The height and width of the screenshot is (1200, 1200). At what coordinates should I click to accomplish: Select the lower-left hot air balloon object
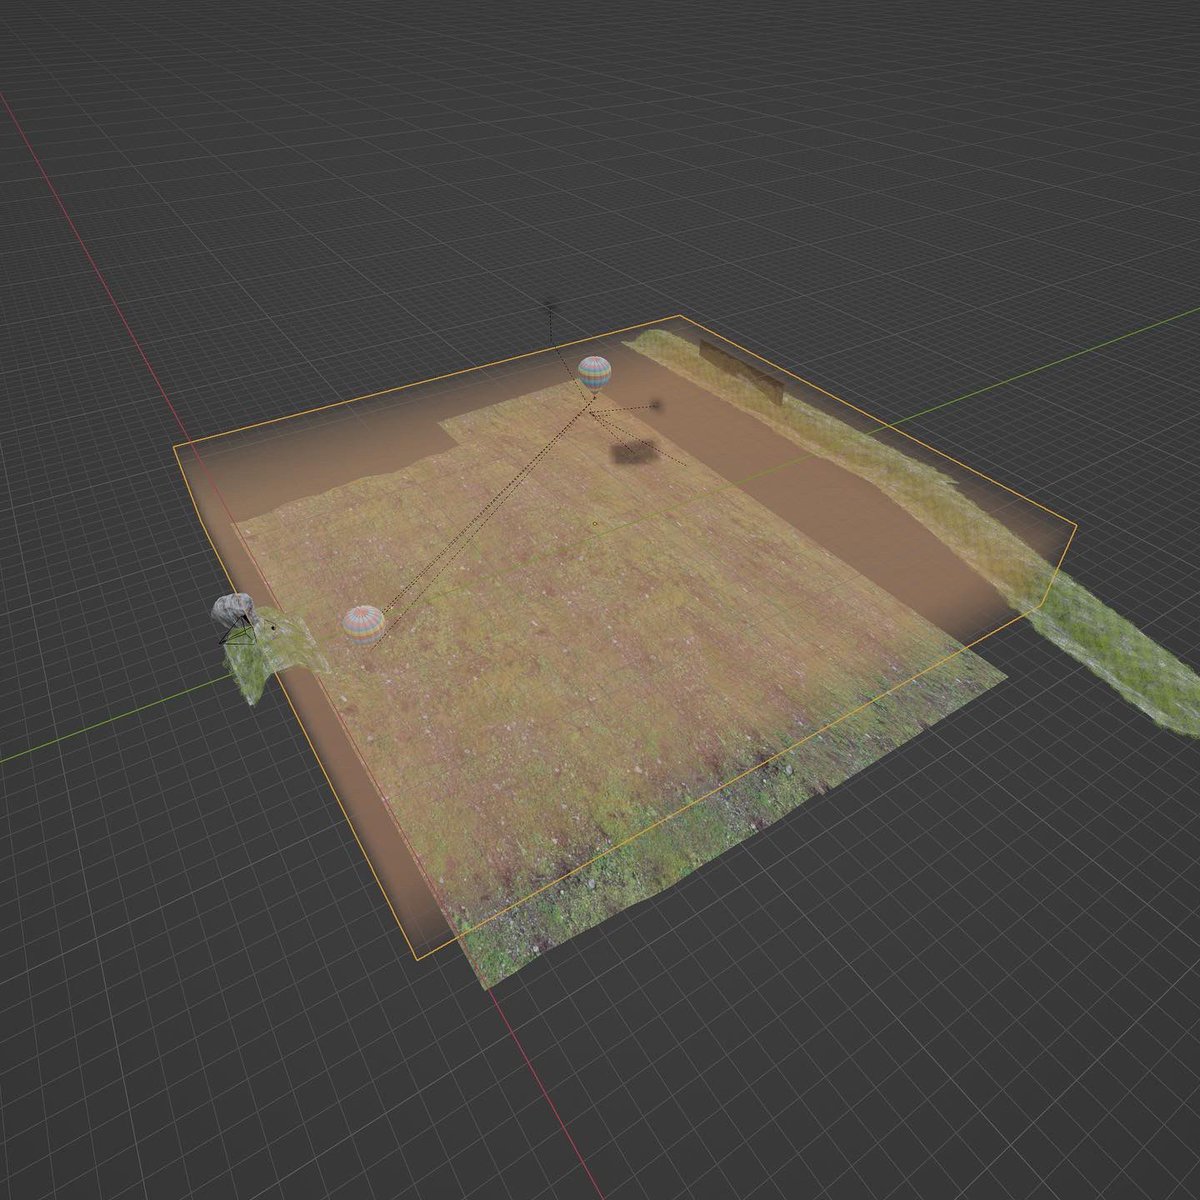(363, 624)
